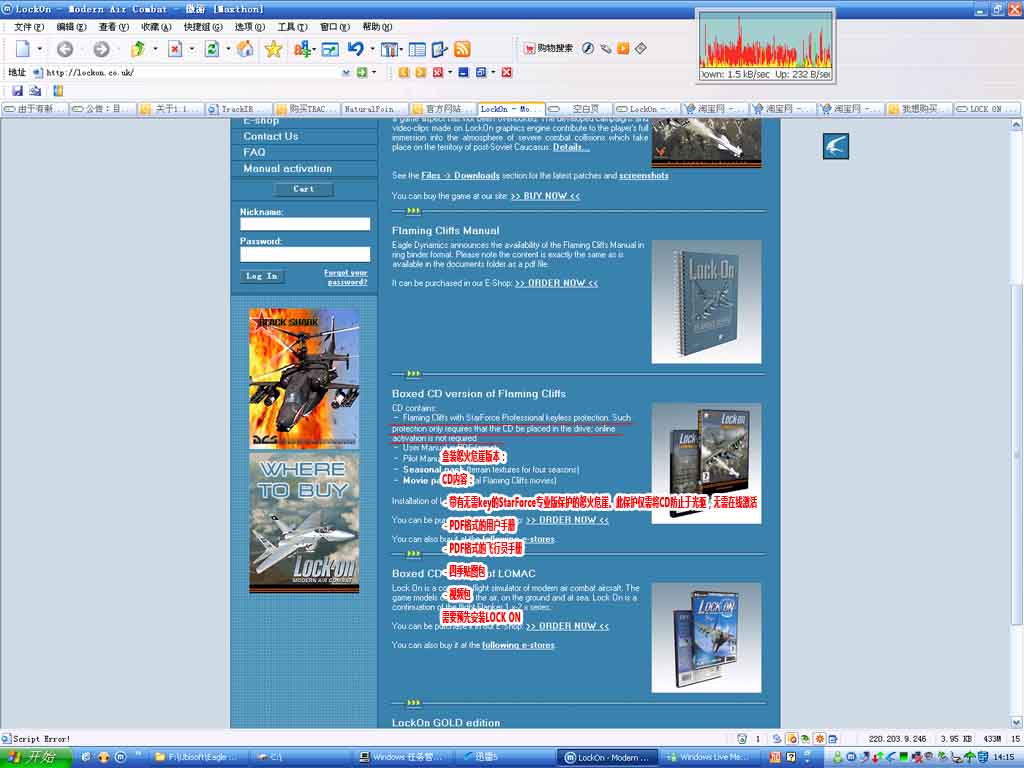
Task: Switch to the 空白页 blank page tab
Action: pos(579,109)
